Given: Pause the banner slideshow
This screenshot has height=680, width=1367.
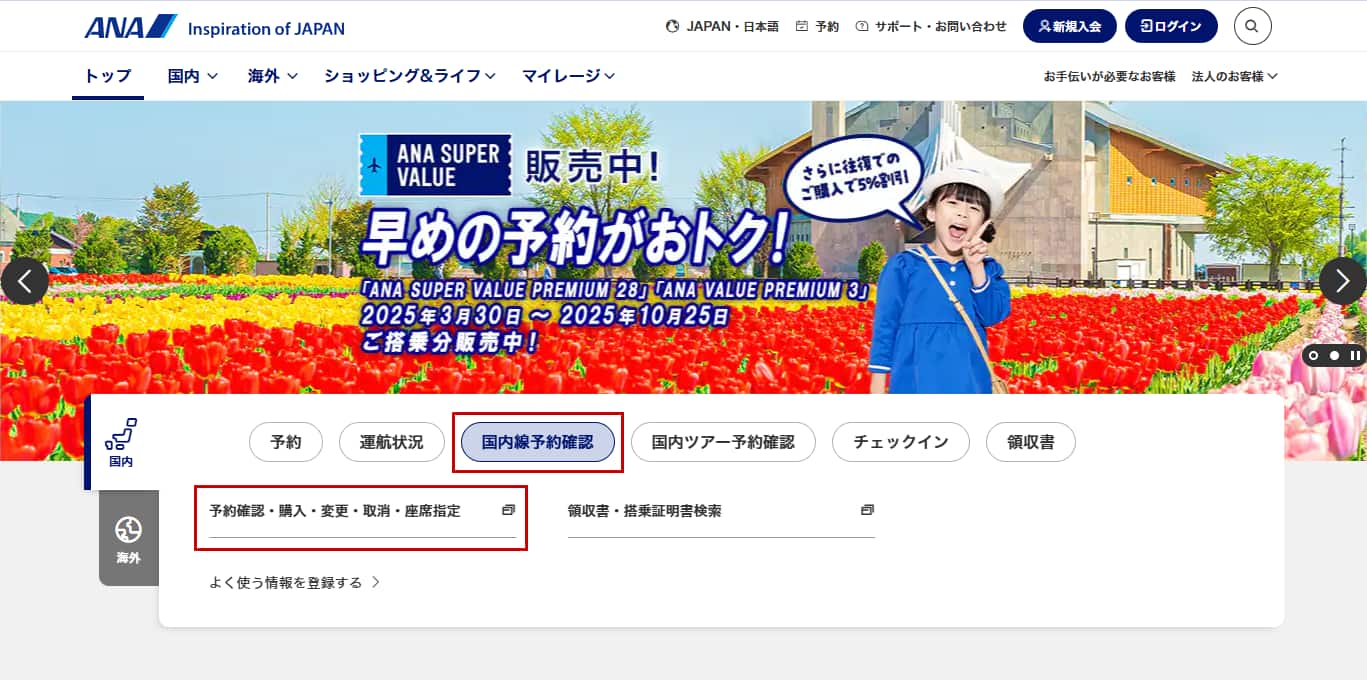Looking at the screenshot, I should pyautogui.click(x=1355, y=355).
